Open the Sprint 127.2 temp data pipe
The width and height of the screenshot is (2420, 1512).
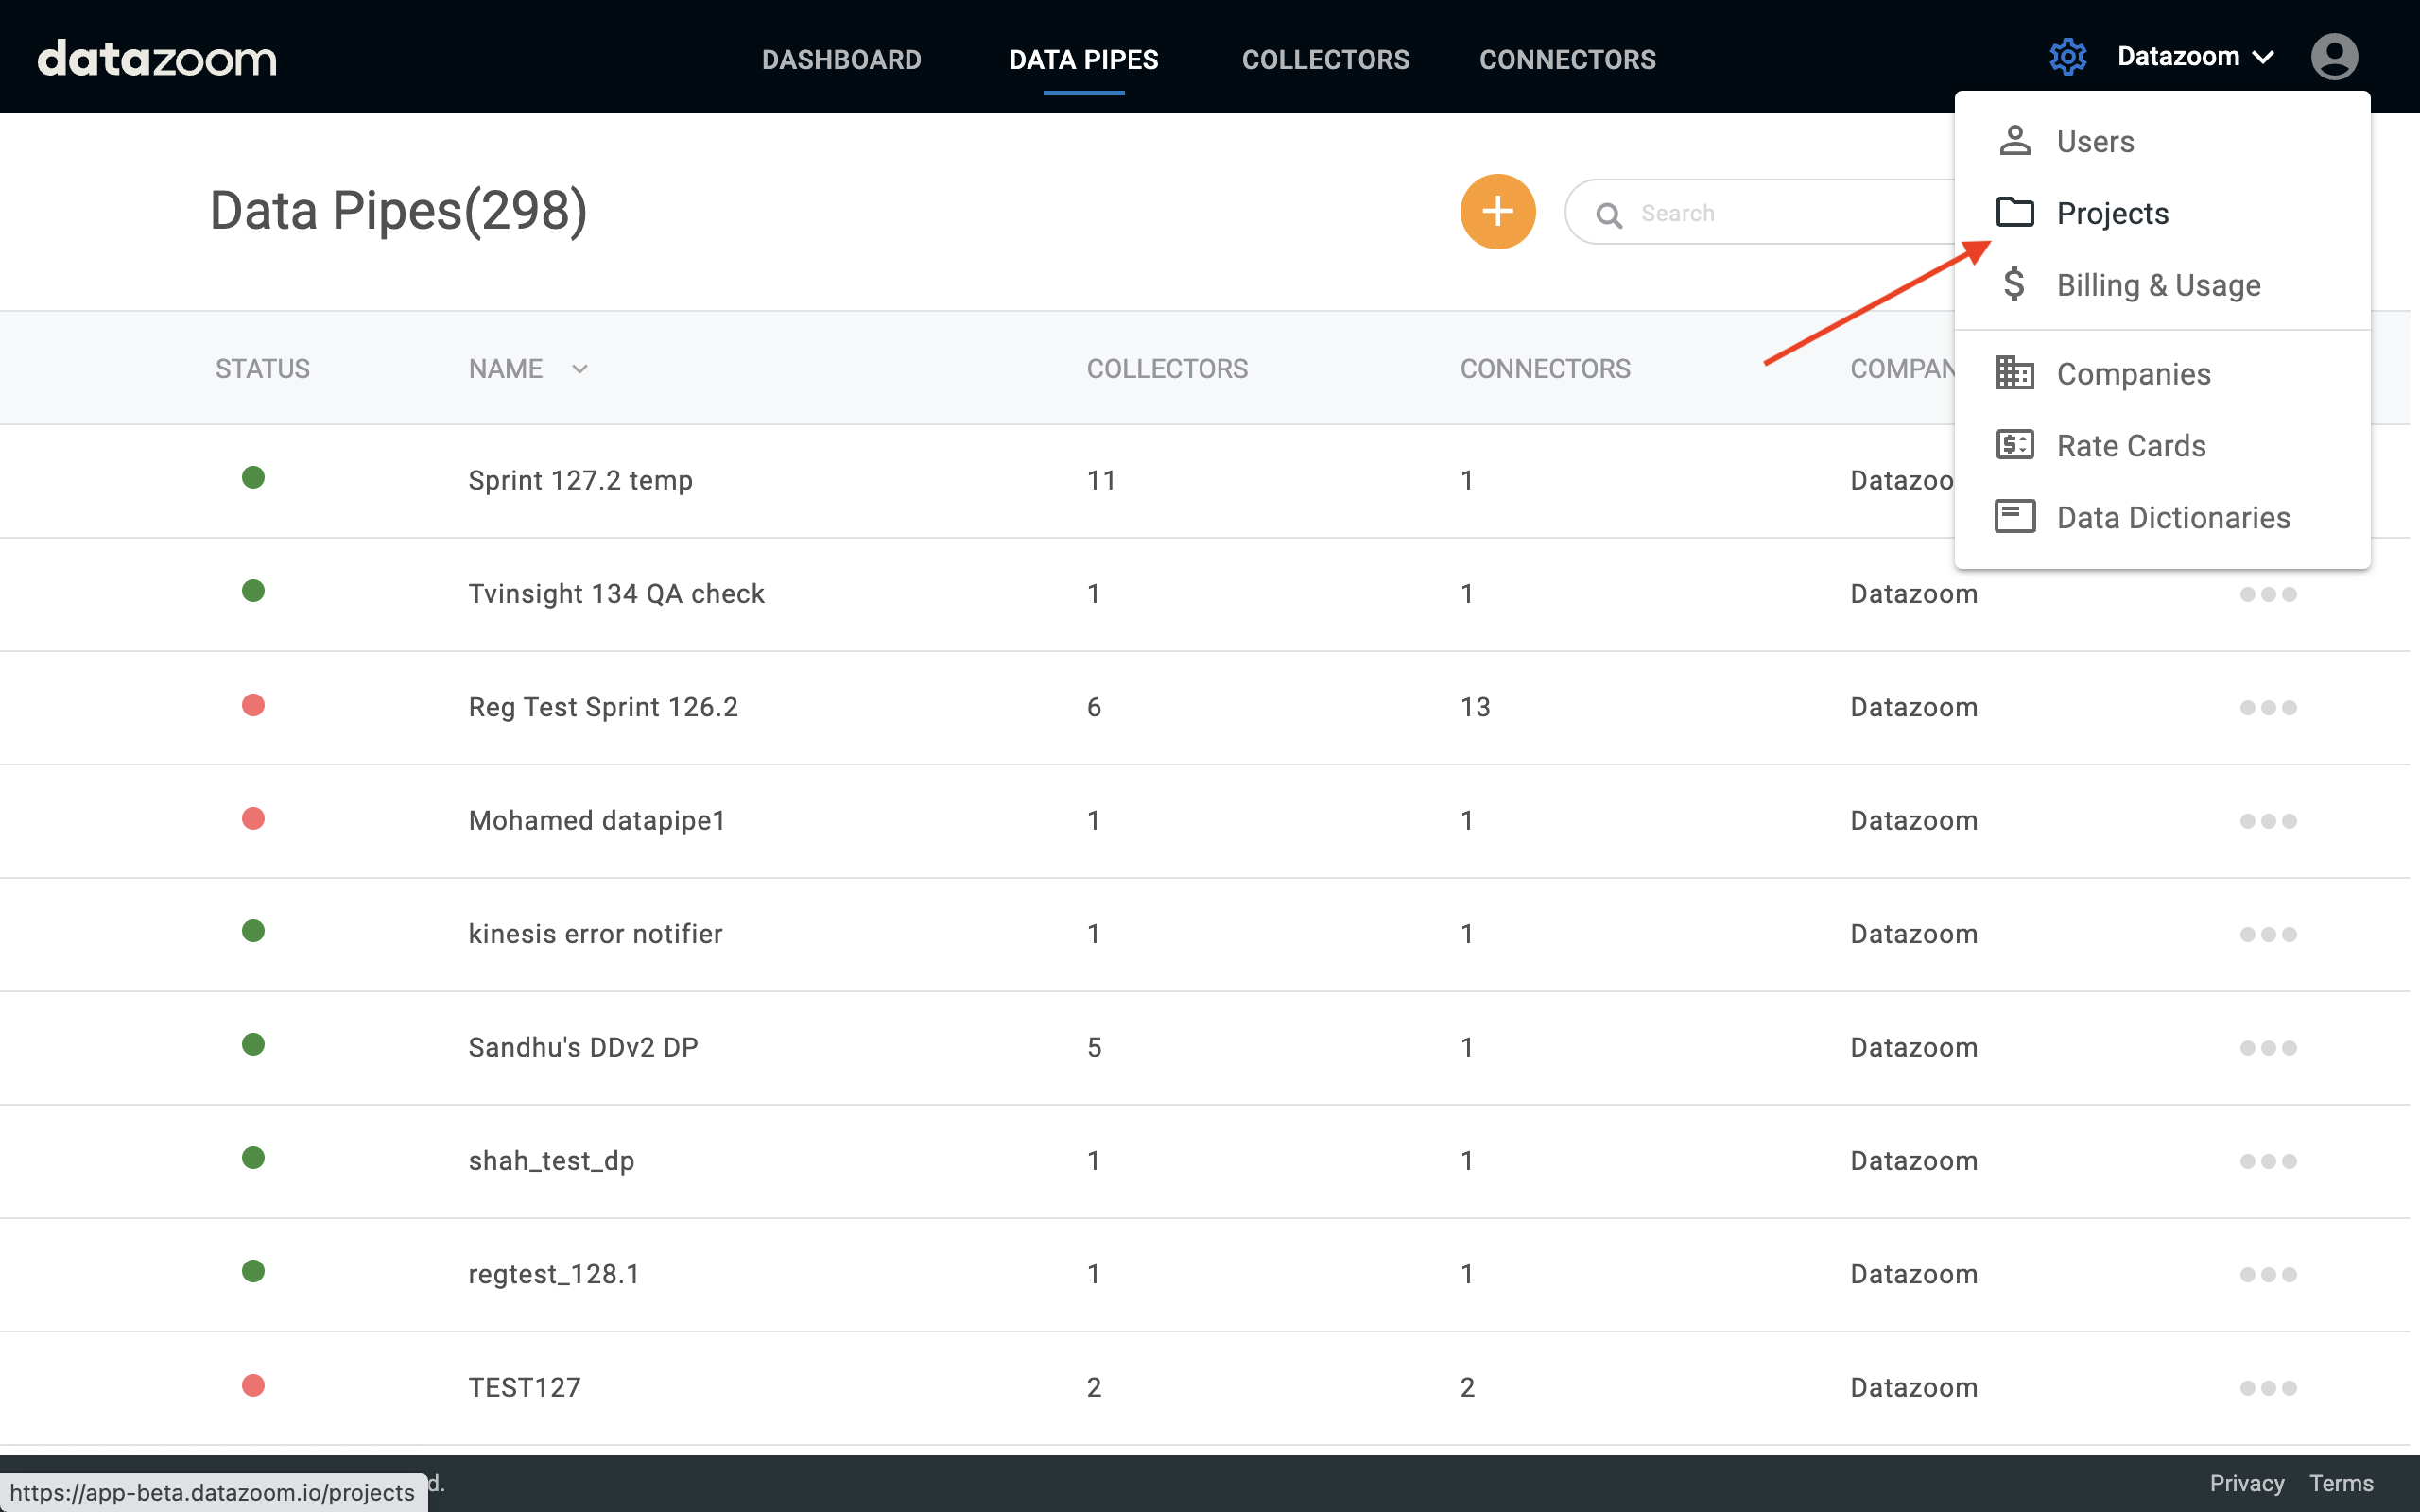click(580, 480)
